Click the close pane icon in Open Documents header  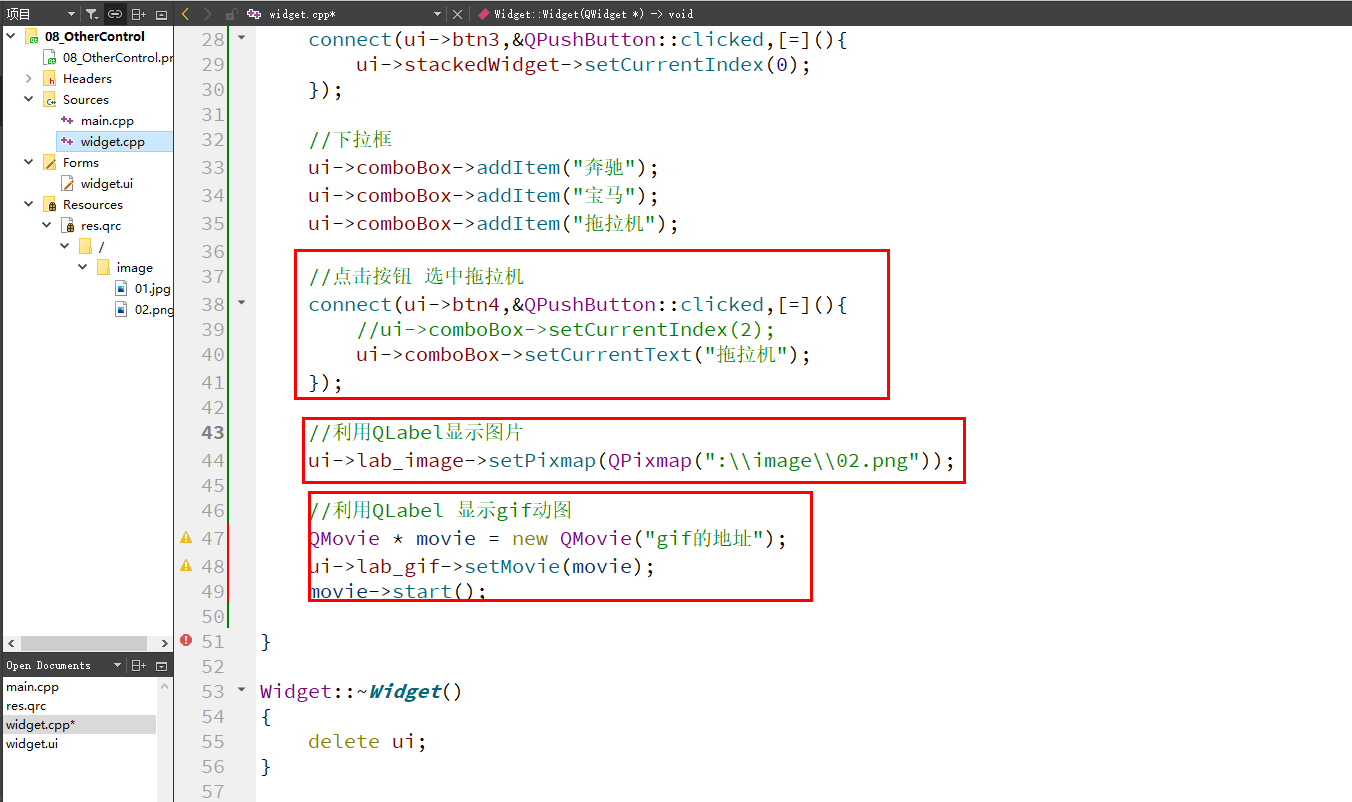[x=161, y=665]
